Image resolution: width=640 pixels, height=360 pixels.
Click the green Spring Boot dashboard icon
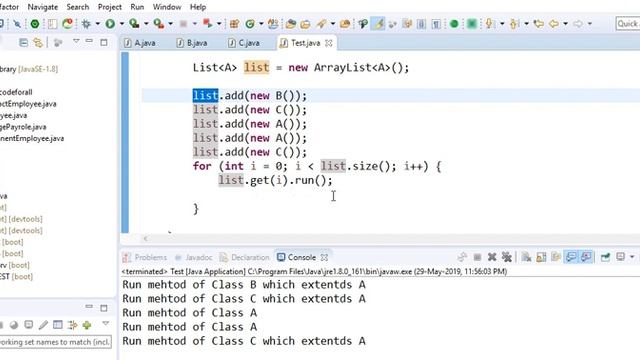(x=35, y=24)
